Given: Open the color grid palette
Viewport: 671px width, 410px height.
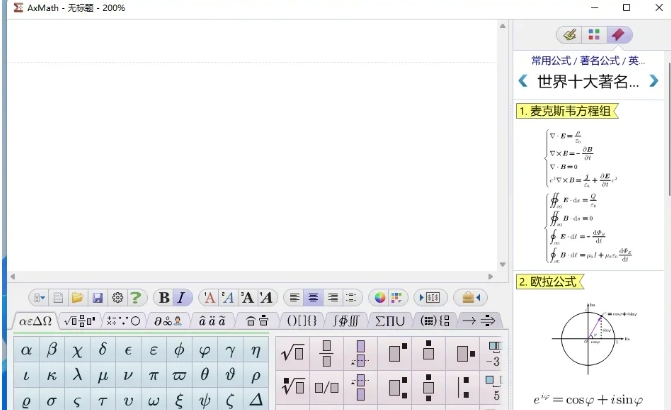Looking at the screenshot, I should click(396, 297).
